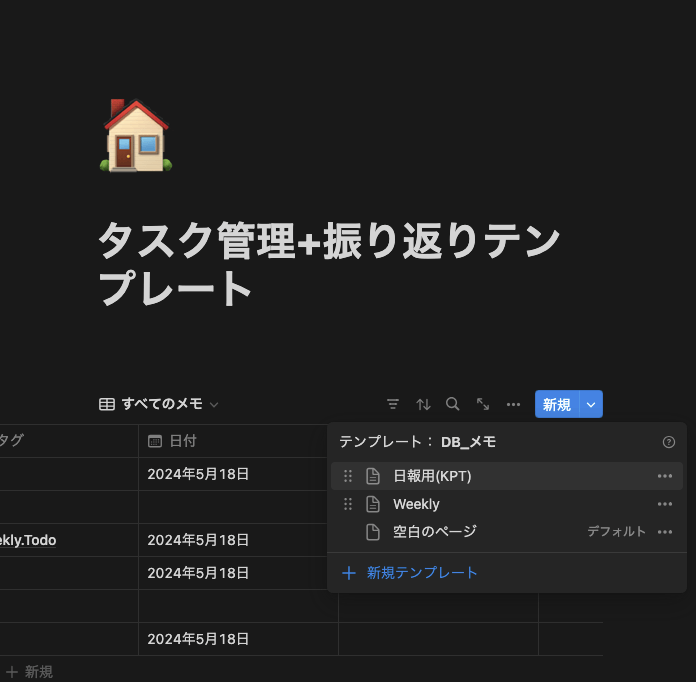This screenshot has width=696, height=682.
Task: Open the database three-dots menu
Action: coord(513,404)
